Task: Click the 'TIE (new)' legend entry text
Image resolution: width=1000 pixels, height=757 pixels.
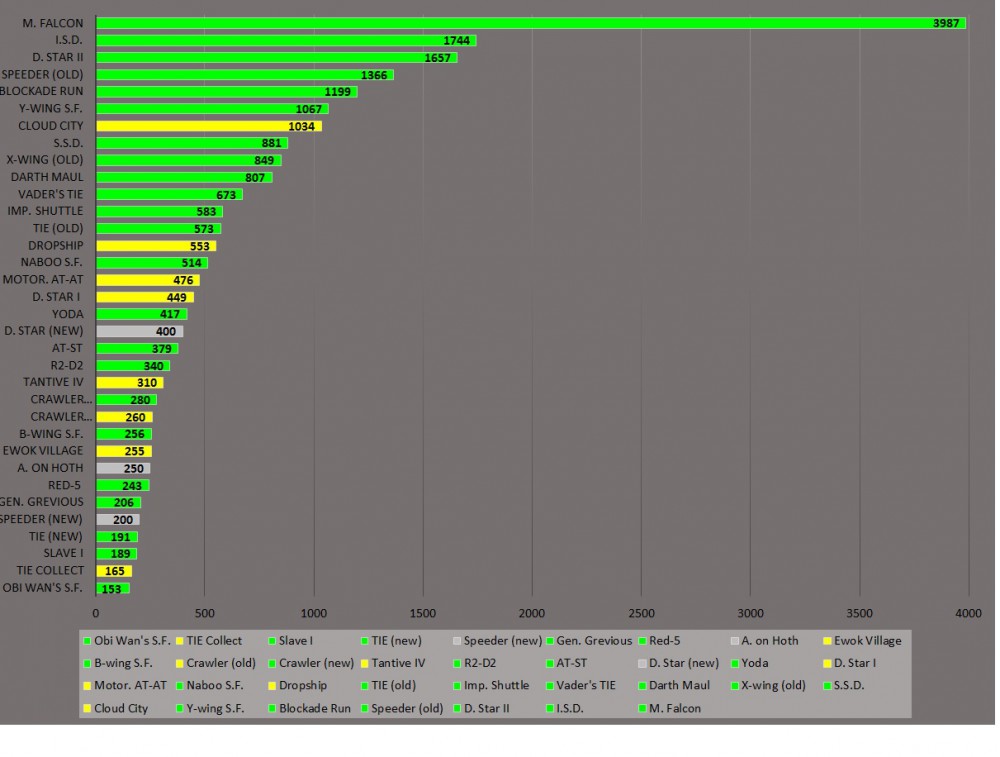Action: (396, 641)
